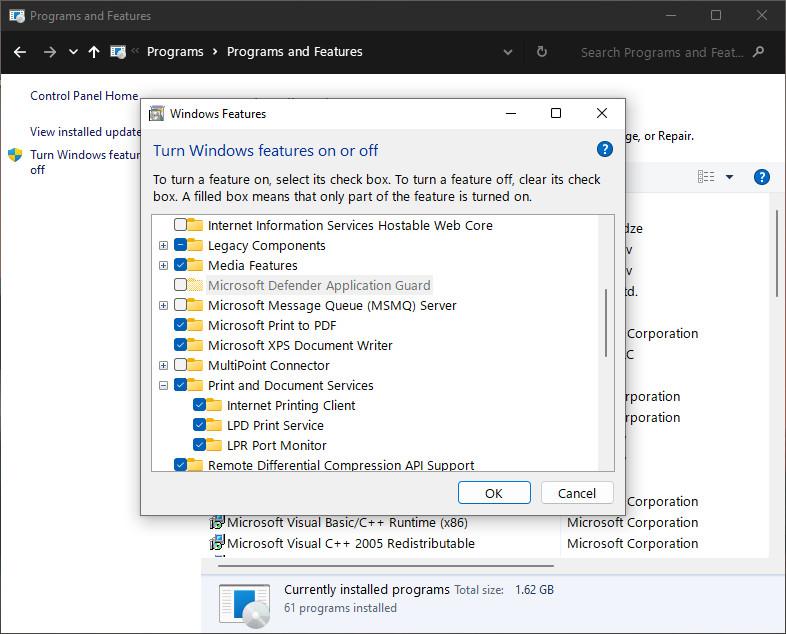The height and width of the screenshot is (634, 786).
Task: Select Microsoft Visual C++ 2005 Redistributable entry
Action: click(x=350, y=543)
